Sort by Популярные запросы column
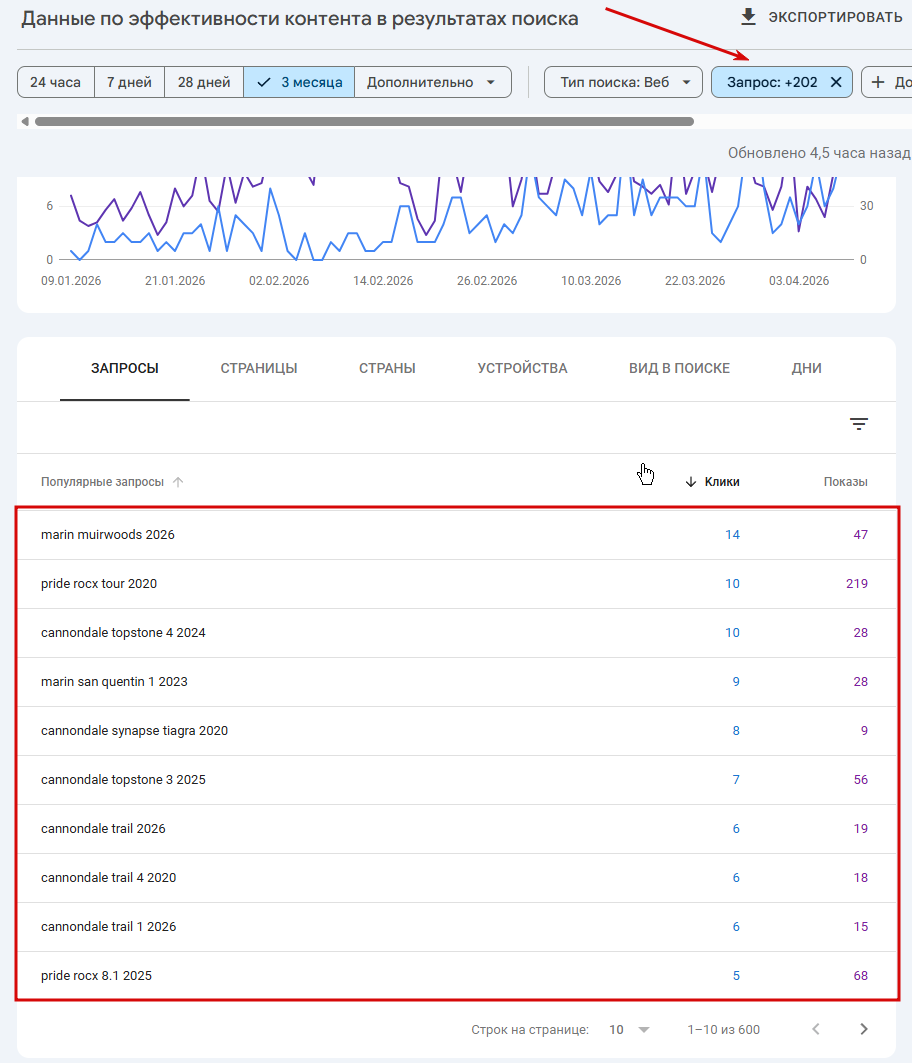The height and width of the screenshot is (1063, 912). click(x=102, y=482)
